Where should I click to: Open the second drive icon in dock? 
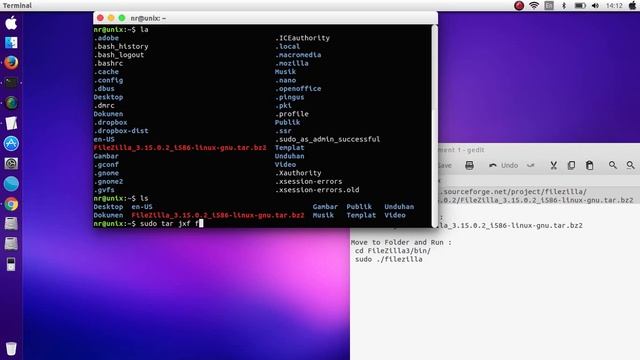pyautogui.click(x=11, y=244)
